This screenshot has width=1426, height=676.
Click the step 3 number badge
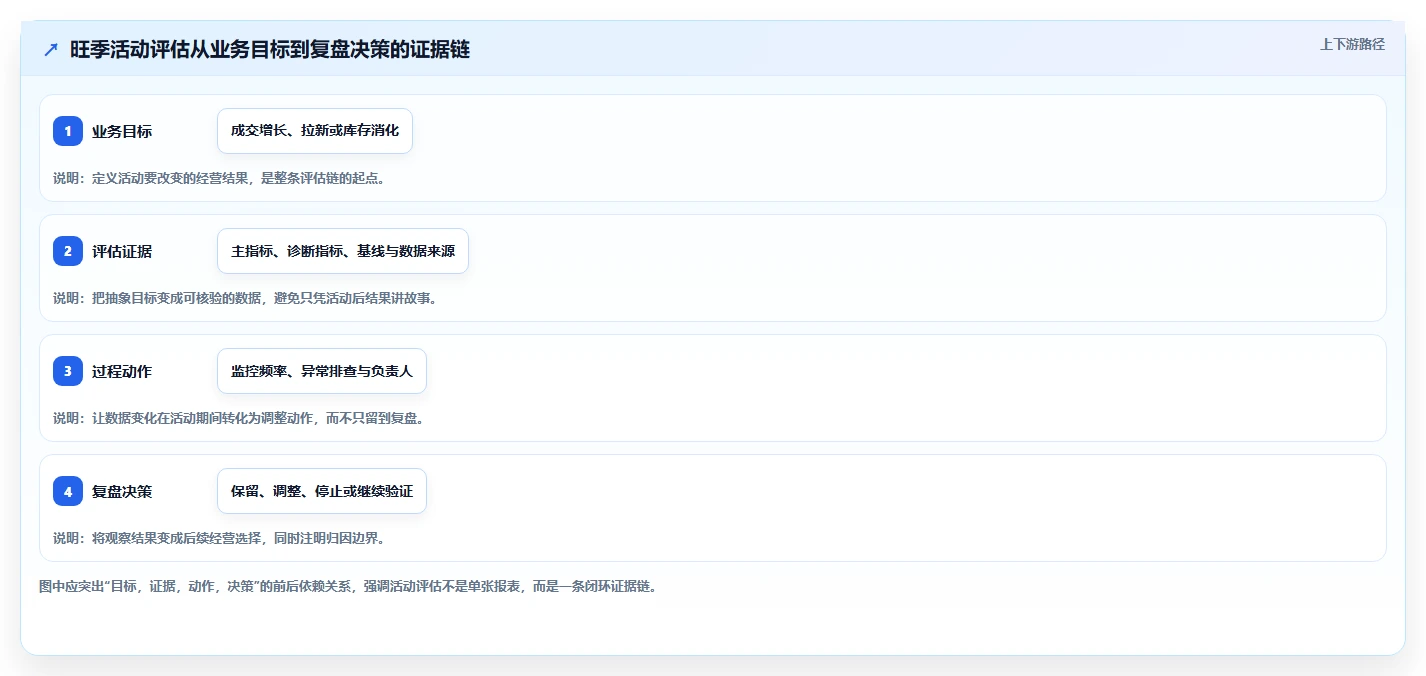point(68,371)
